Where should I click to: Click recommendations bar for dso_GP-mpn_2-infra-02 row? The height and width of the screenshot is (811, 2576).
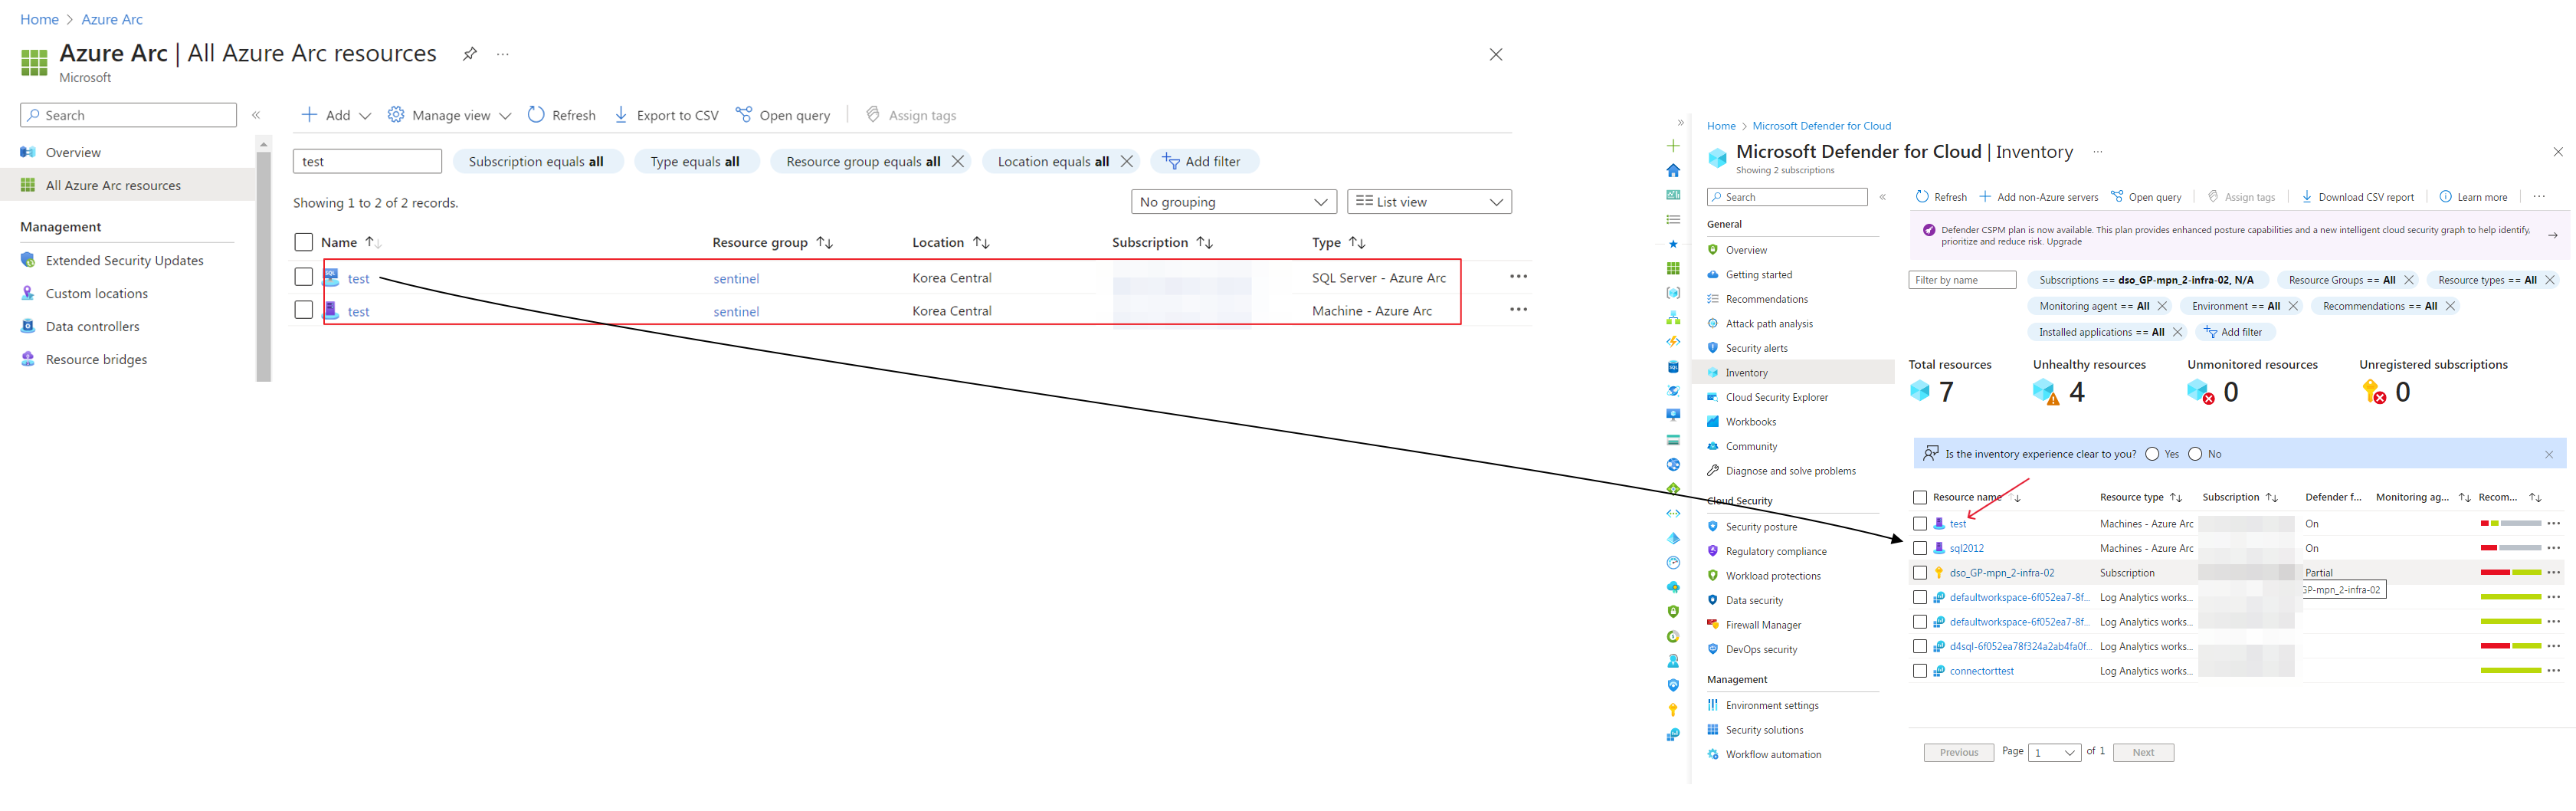(2510, 573)
